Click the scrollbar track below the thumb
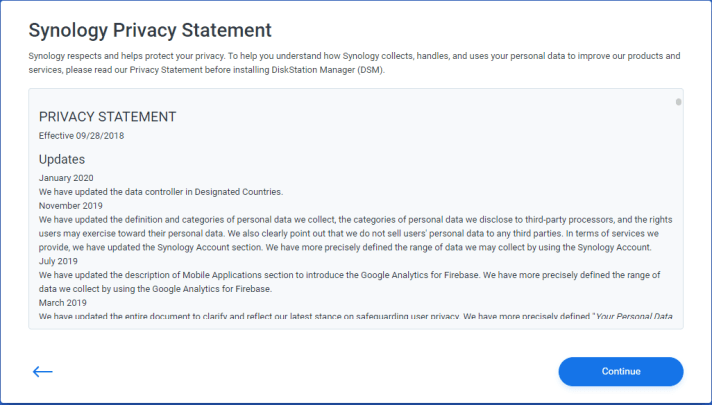Viewport: 712px width, 405px height. pos(679,220)
